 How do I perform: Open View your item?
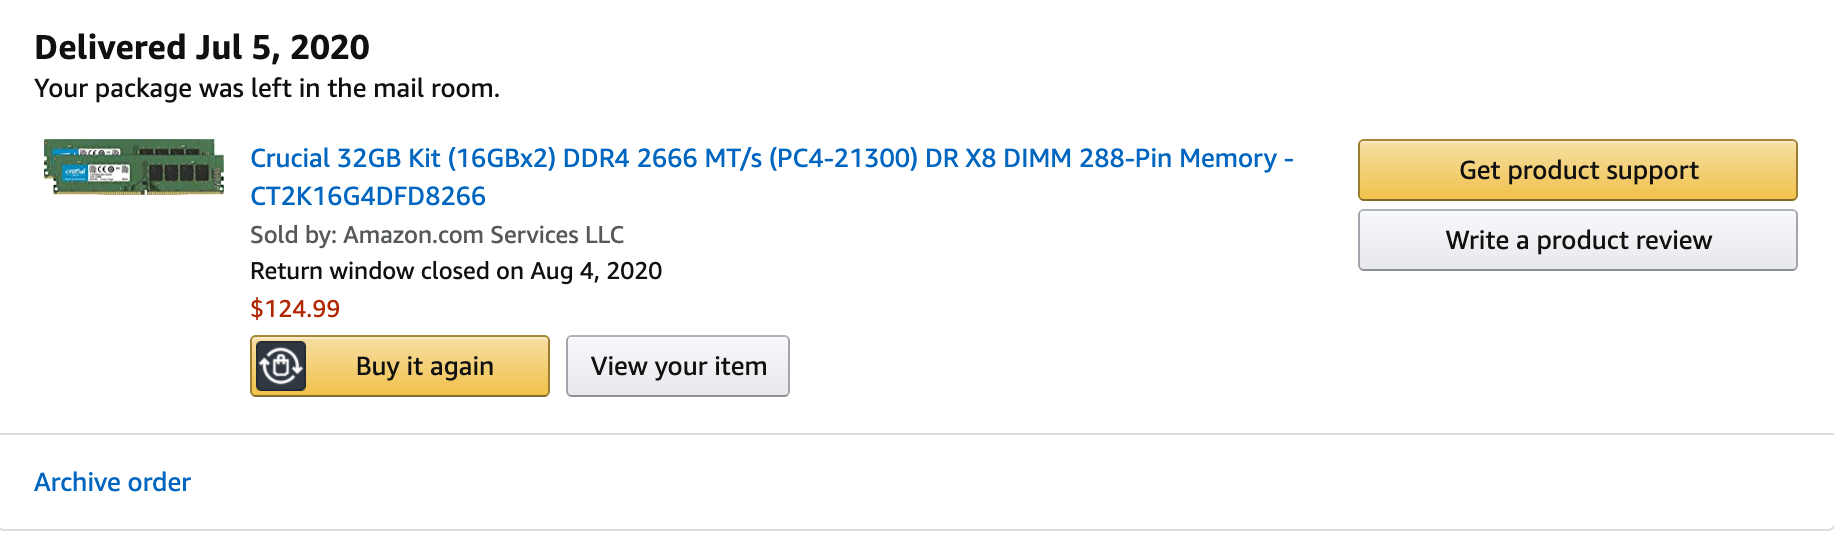(x=678, y=366)
